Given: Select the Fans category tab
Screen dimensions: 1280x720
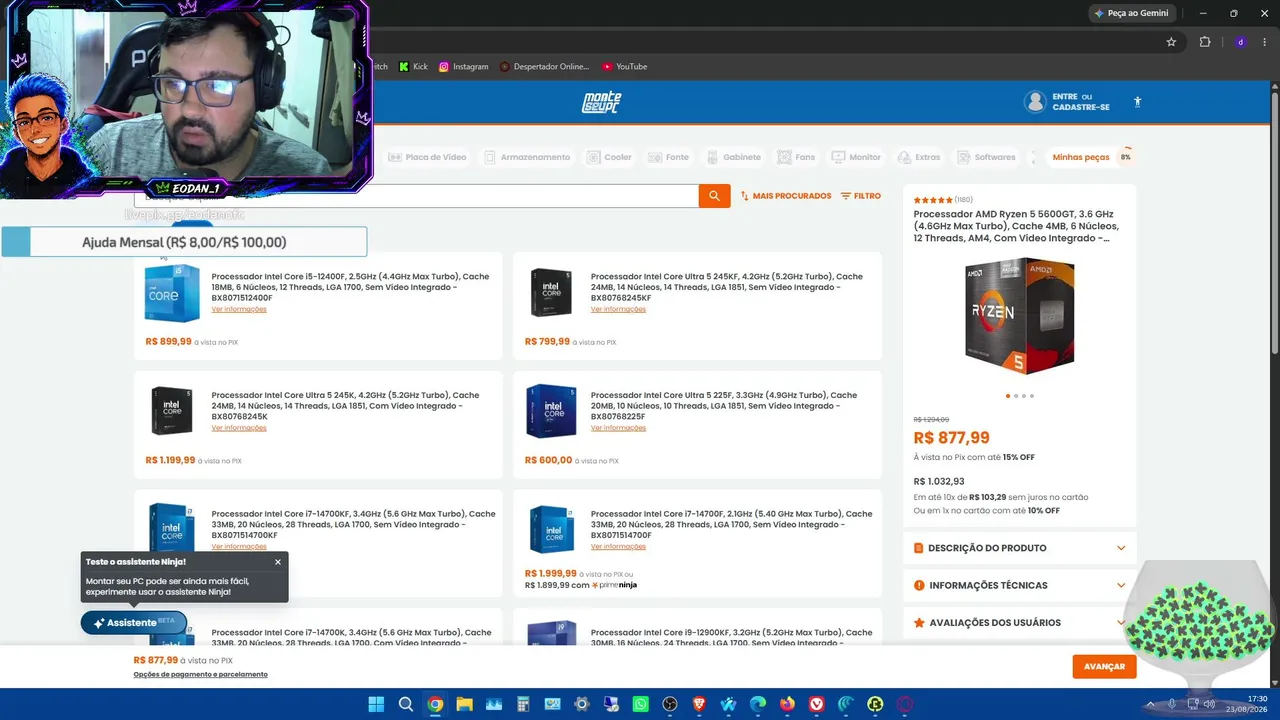Looking at the screenshot, I should click(796, 157).
